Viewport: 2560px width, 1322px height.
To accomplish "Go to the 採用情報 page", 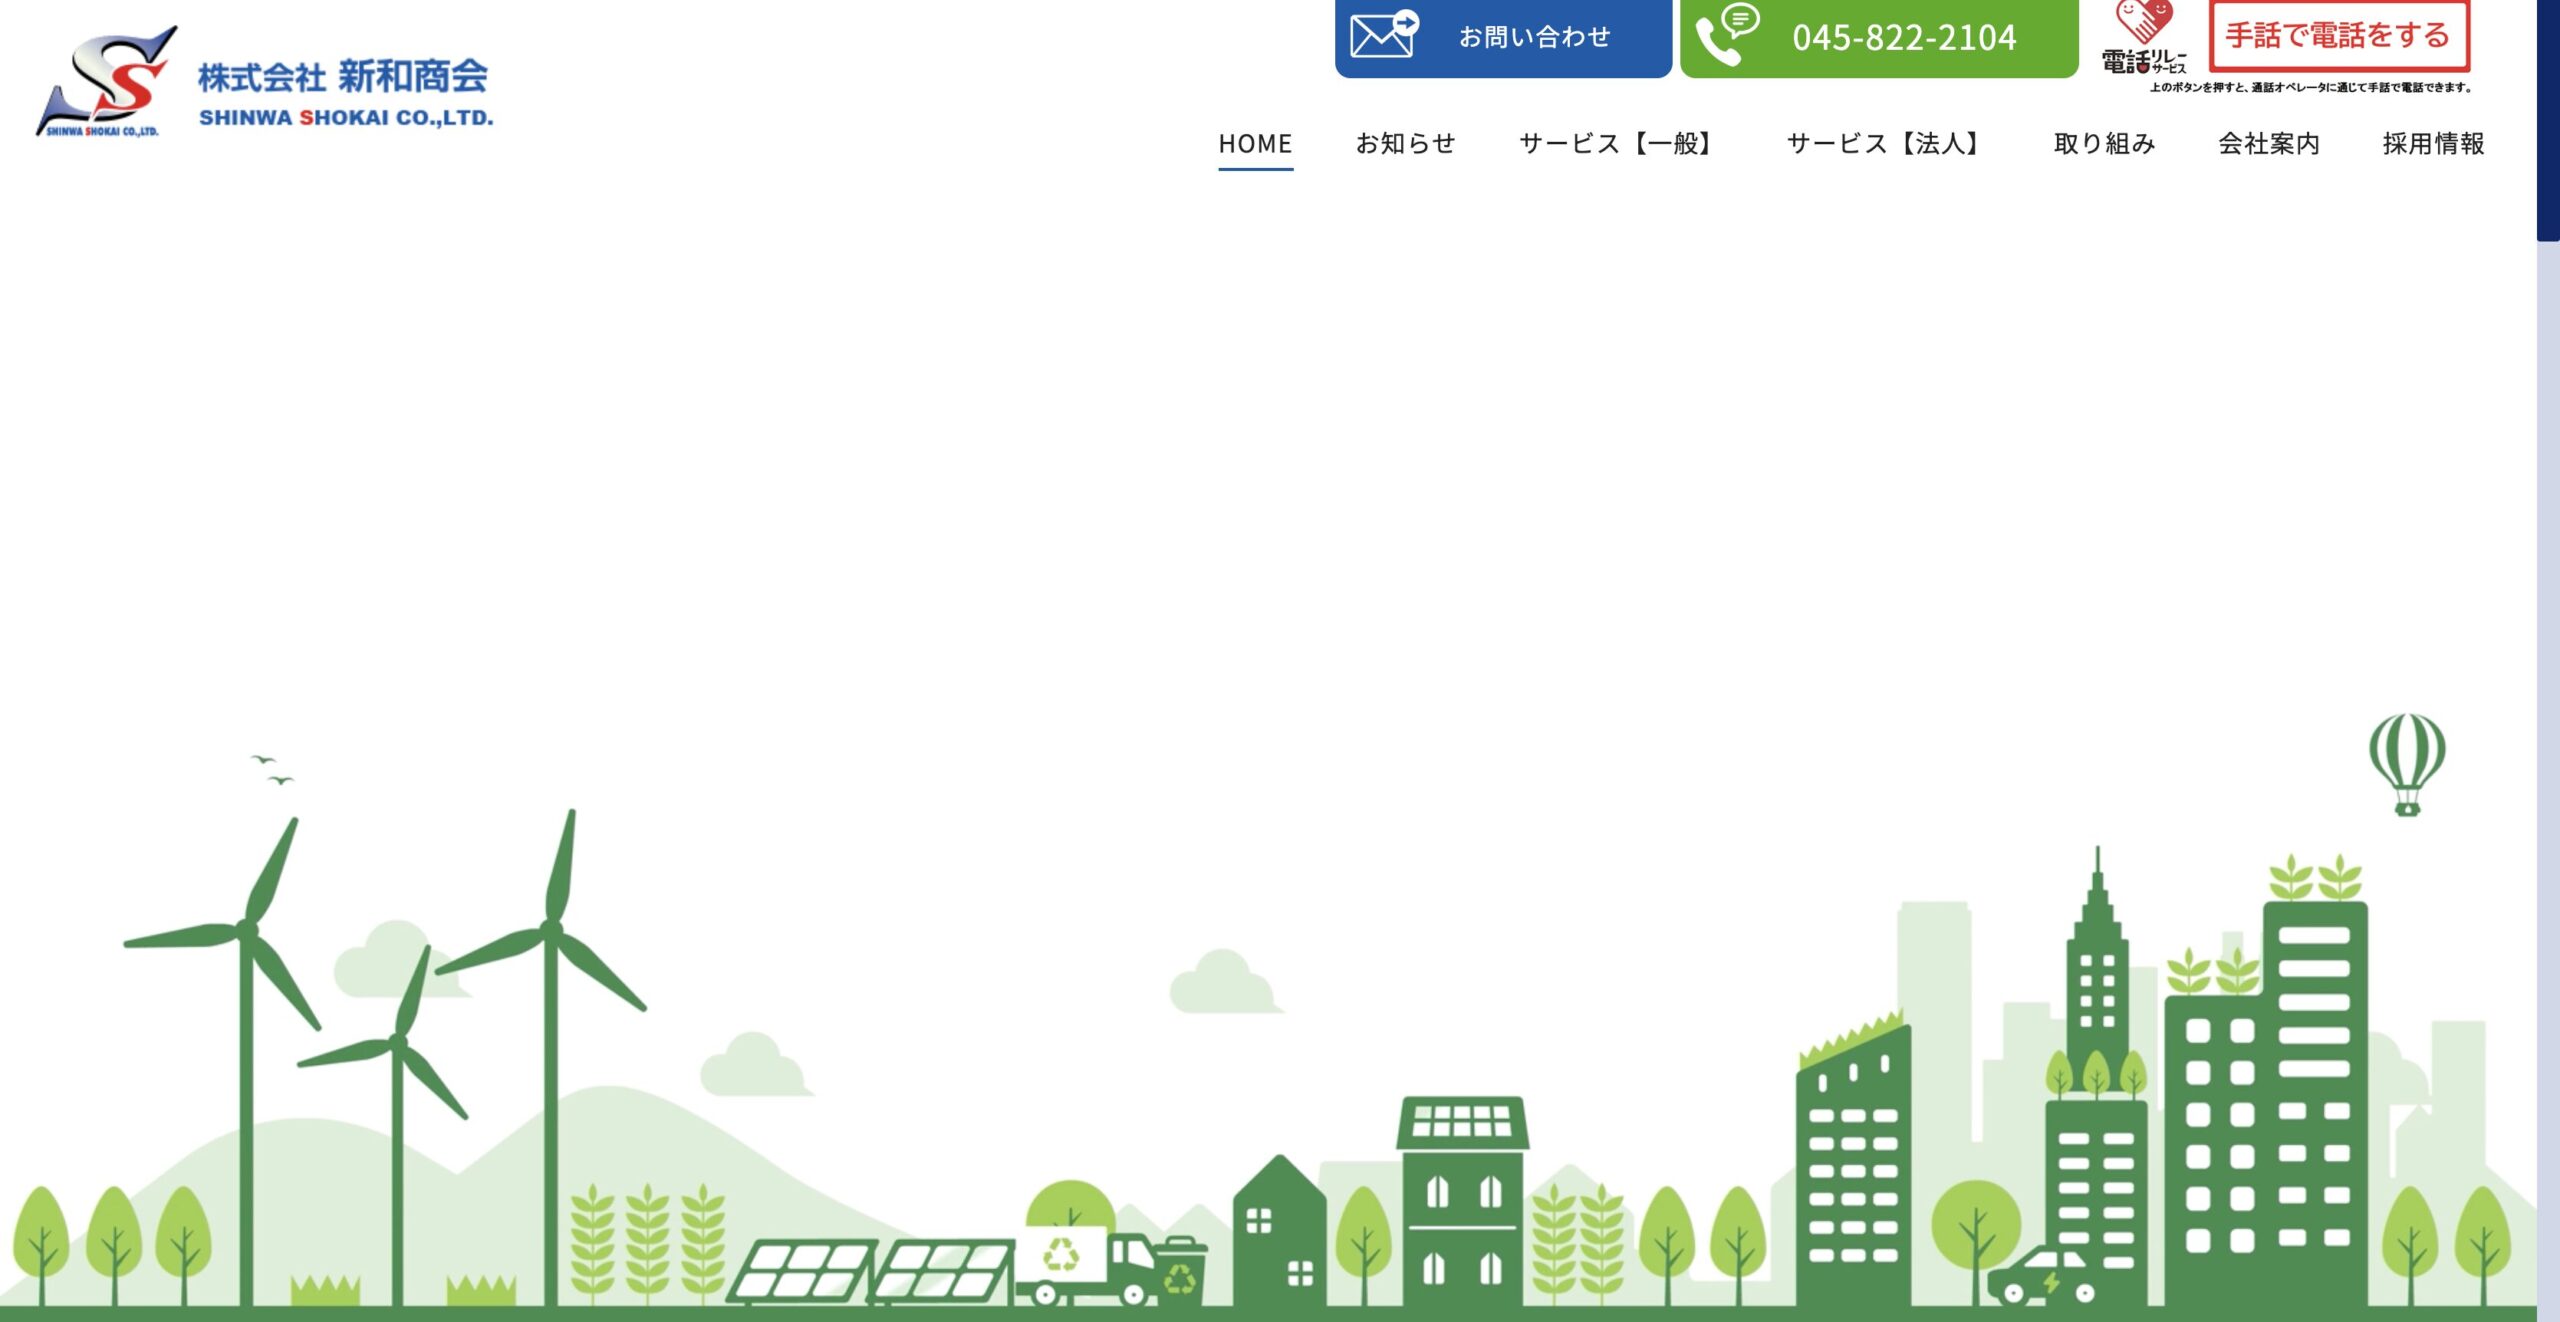I will [2433, 144].
